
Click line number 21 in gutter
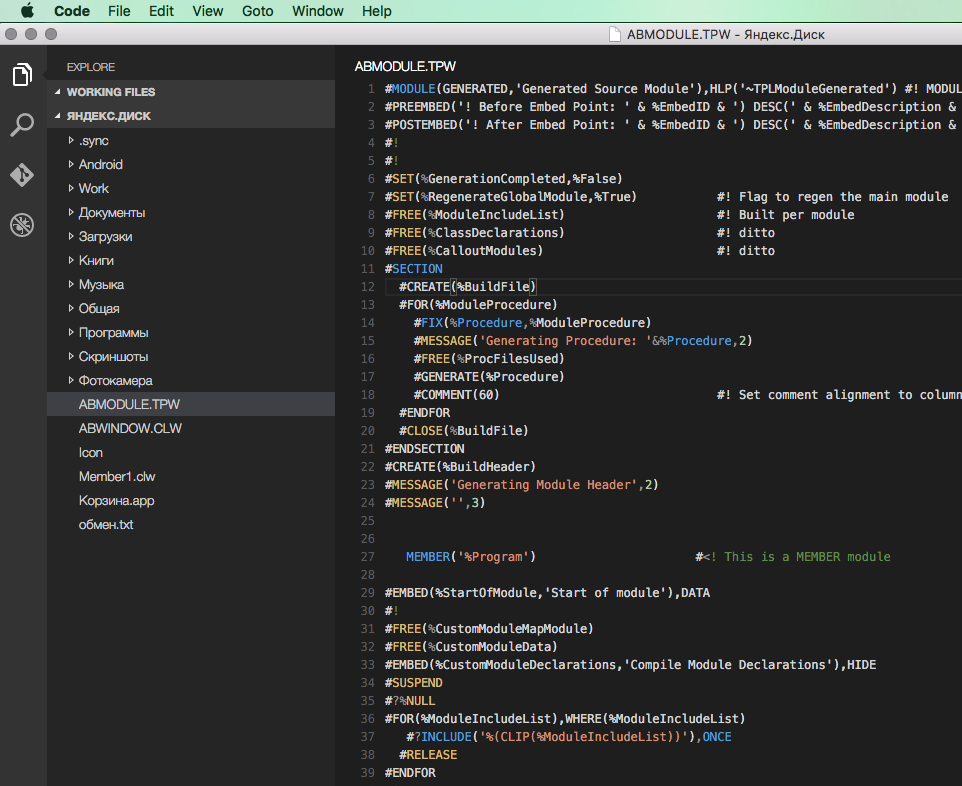(x=367, y=449)
